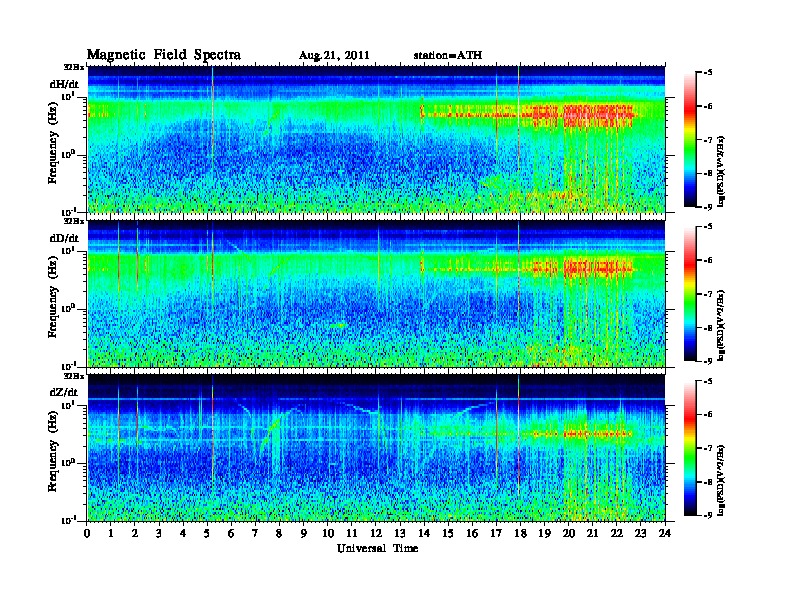792x612 pixels.
Task: Click hour tick label 24 on time axis
Action: [665, 533]
